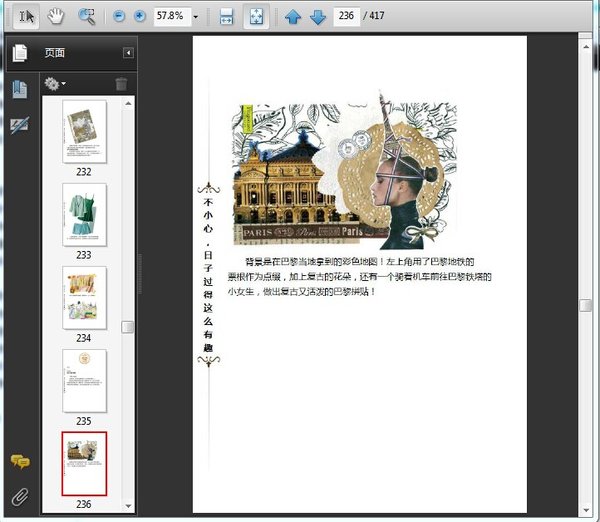Open the signatures panel tab
This screenshot has width=600, height=522.
pos(19,125)
